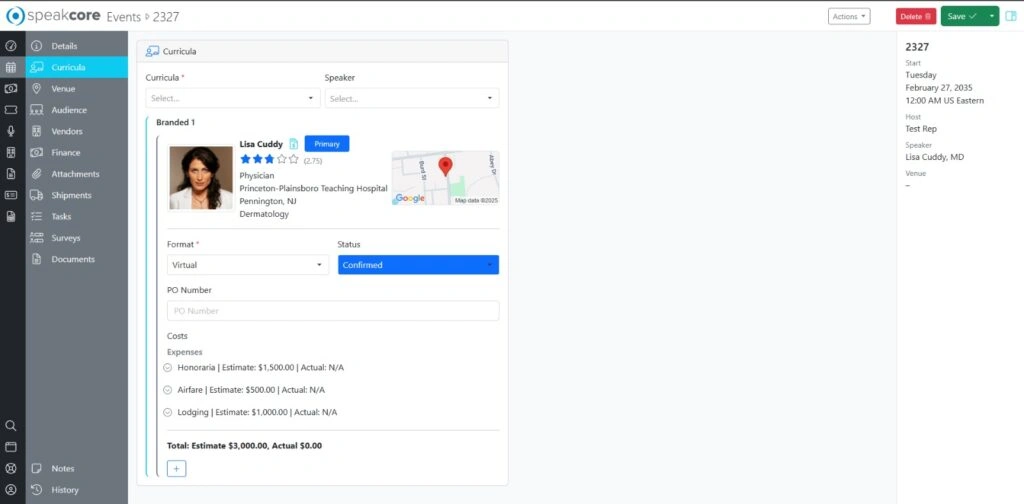
Task: Expand the Airfare expense row
Action: click(x=168, y=390)
